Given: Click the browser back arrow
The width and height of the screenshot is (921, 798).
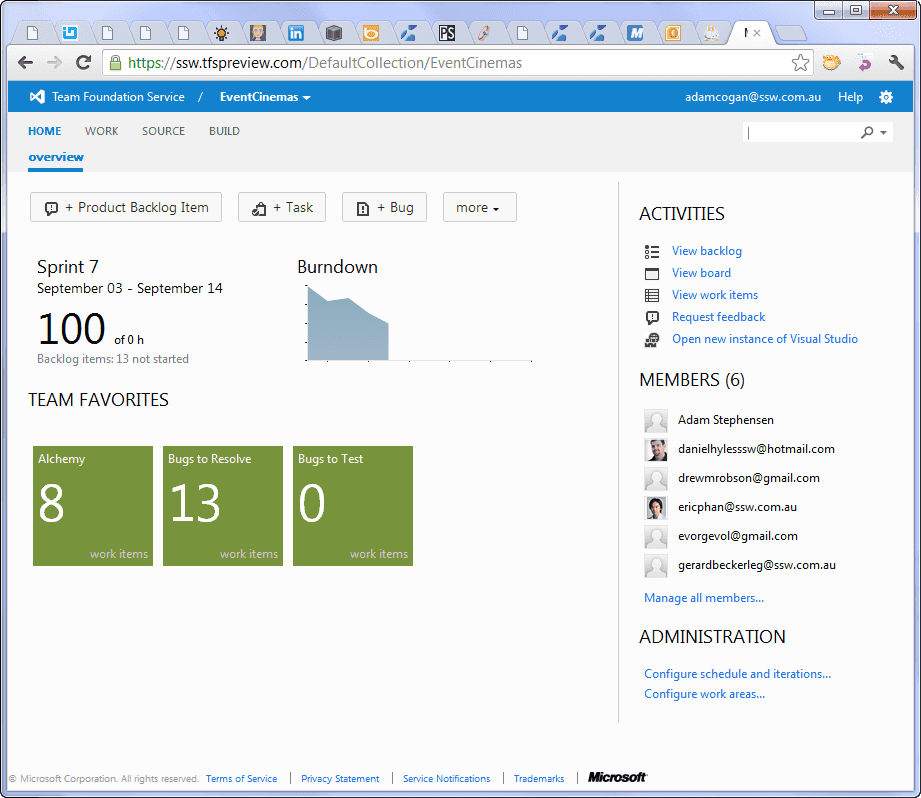Looking at the screenshot, I should tap(26, 63).
